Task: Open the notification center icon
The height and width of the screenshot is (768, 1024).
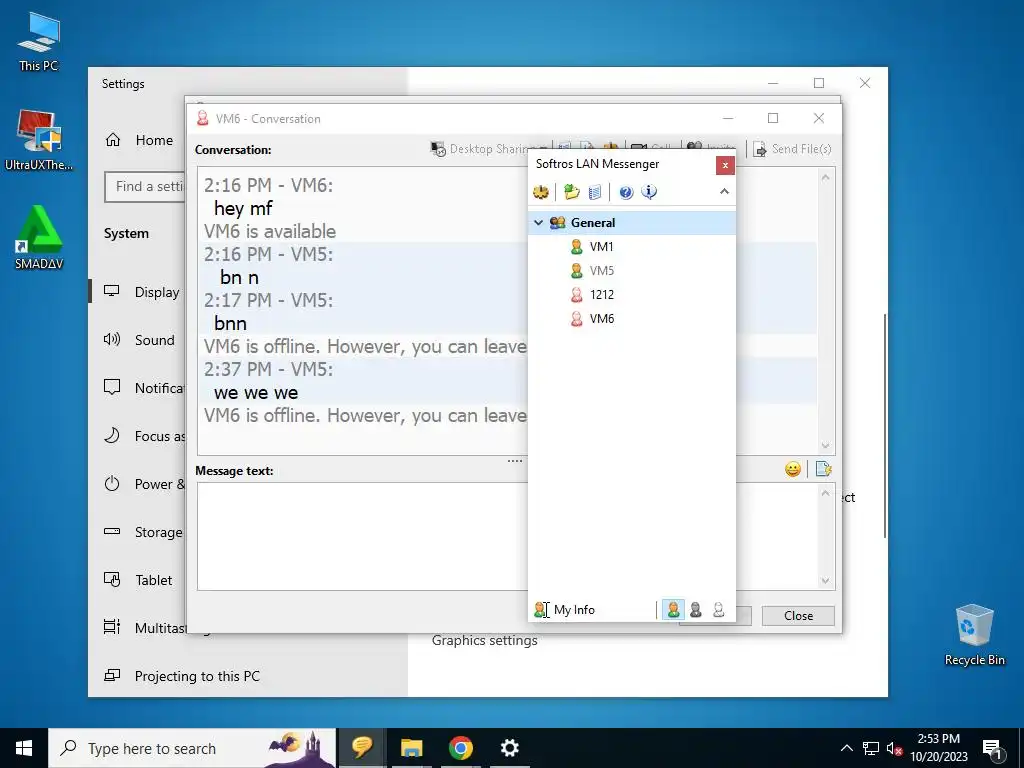Action: (992, 749)
